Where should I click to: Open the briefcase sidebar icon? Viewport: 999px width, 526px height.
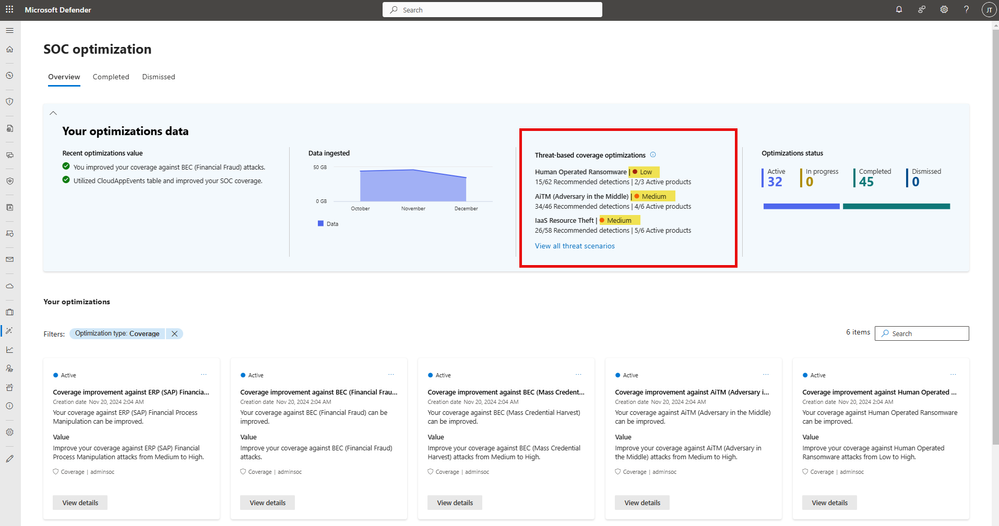tap(10, 312)
